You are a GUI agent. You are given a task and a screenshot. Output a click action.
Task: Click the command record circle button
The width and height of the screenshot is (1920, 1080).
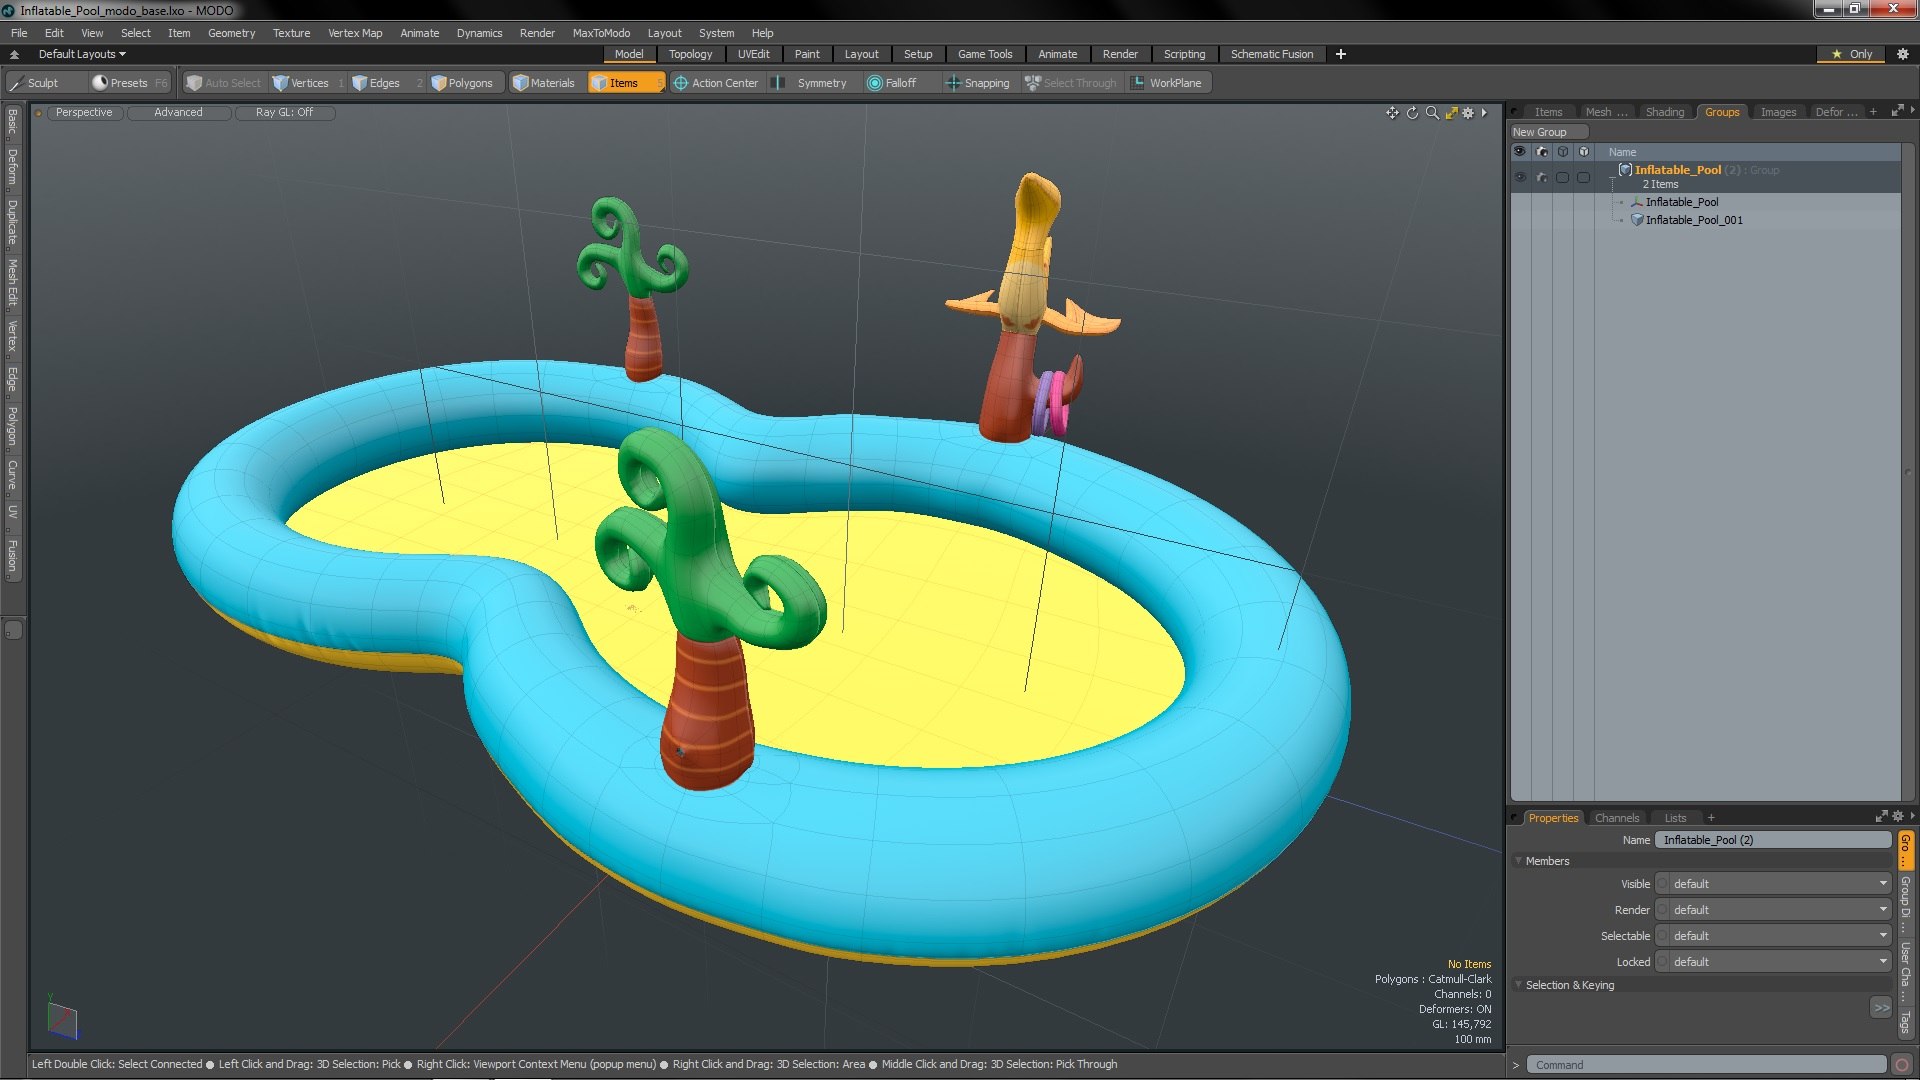[x=1902, y=1065]
